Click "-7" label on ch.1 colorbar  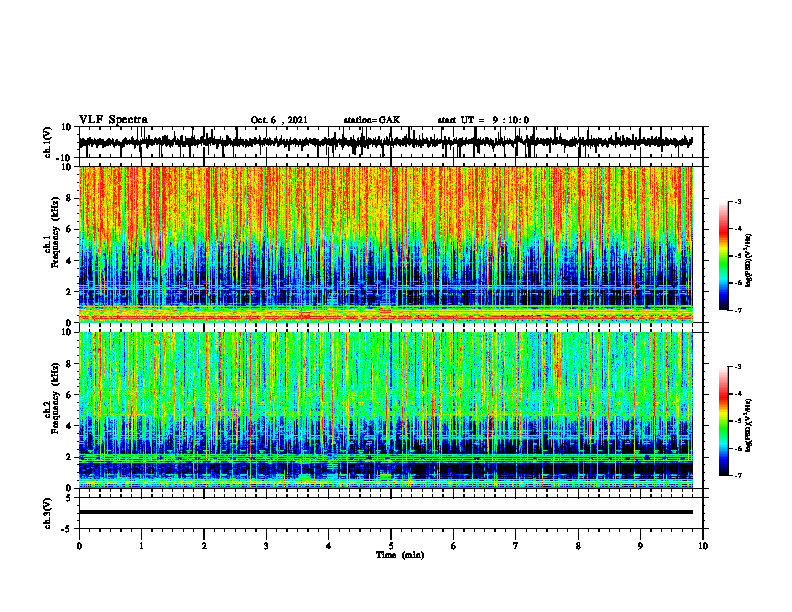(738, 310)
